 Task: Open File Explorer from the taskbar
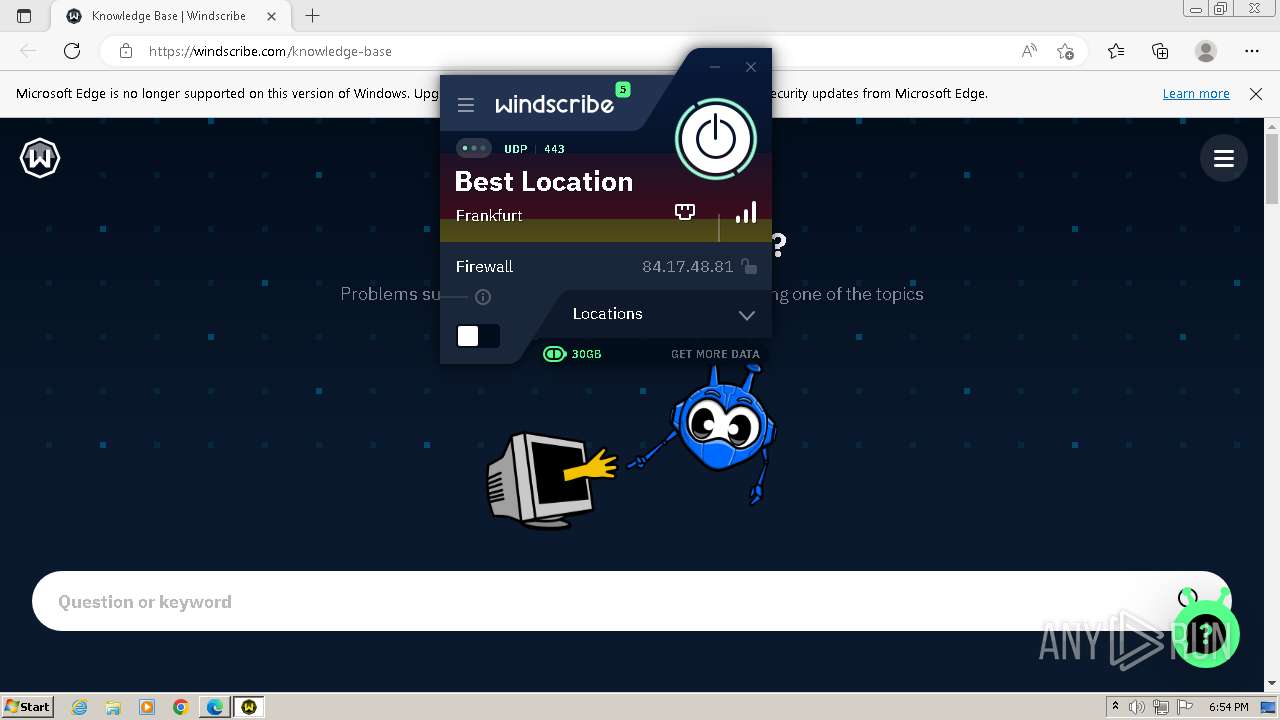[x=113, y=707]
